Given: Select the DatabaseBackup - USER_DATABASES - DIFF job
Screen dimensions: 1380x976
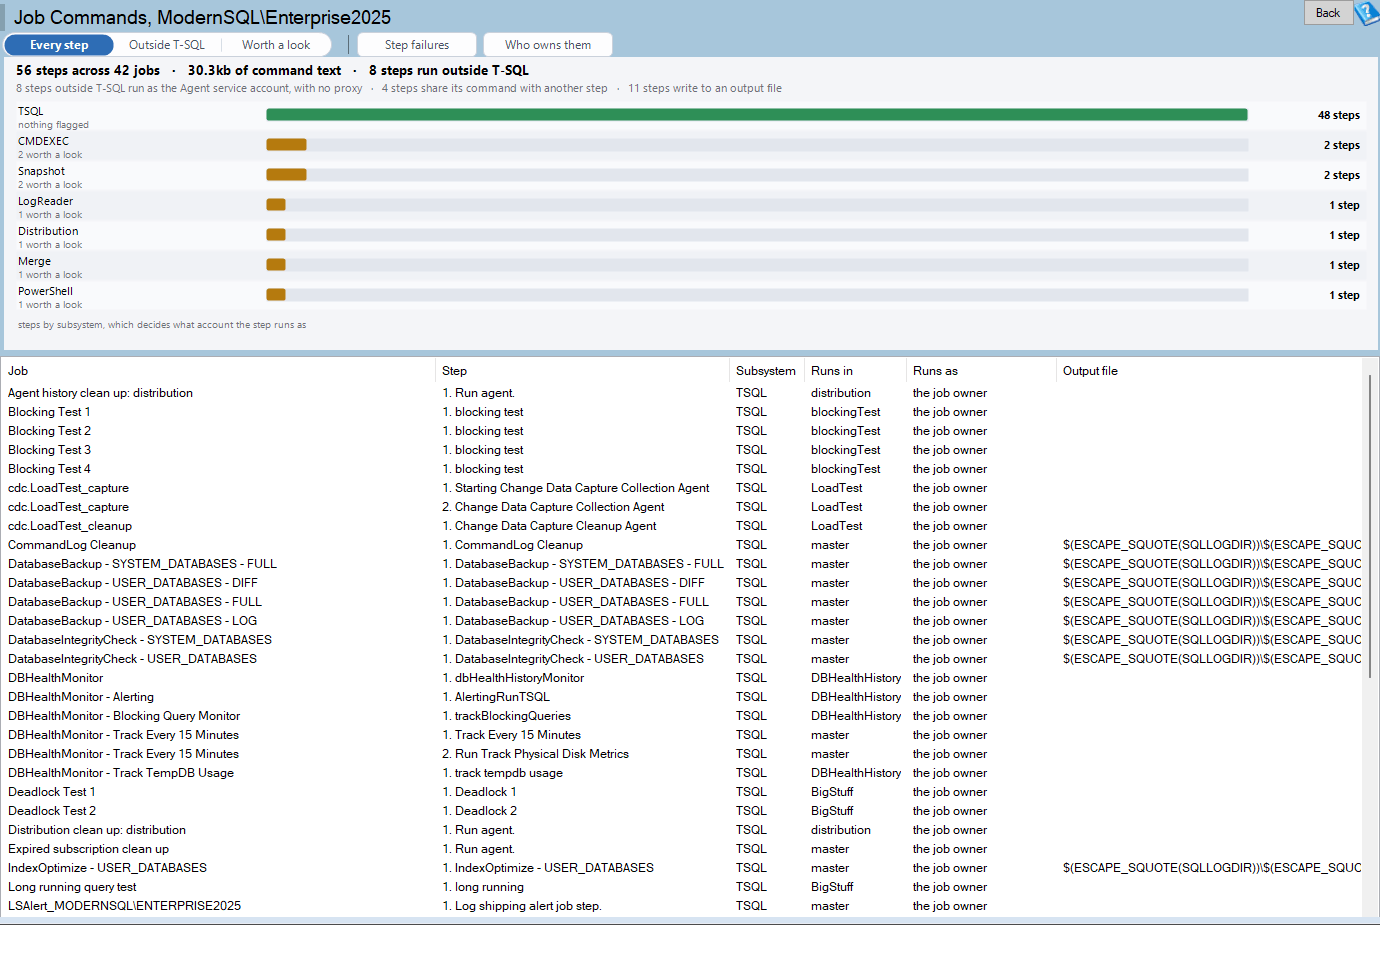Looking at the screenshot, I should point(133,583).
